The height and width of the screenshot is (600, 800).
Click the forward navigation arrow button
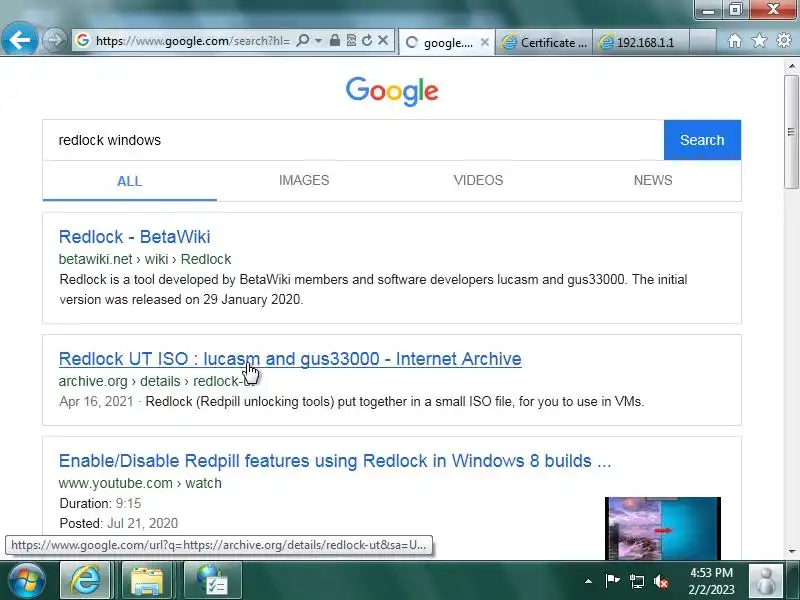(x=54, y=40)
